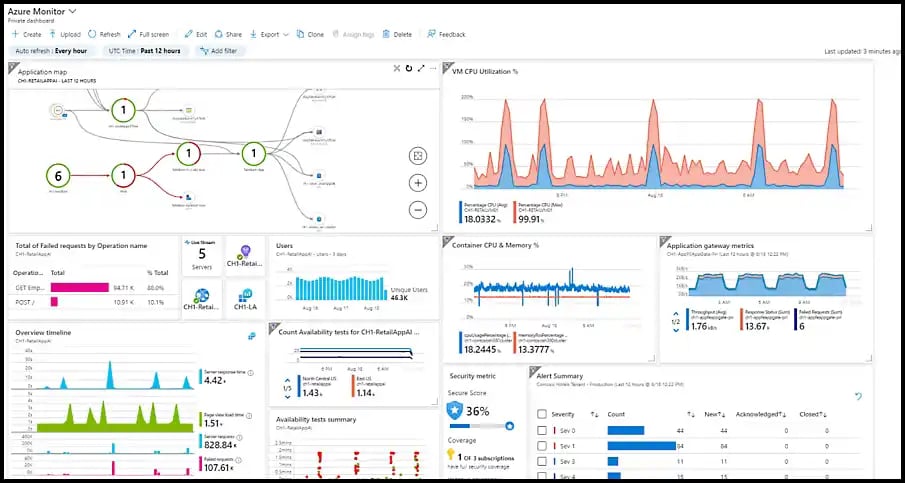The image size is (905, 483).
Task: Click the GET Emp... operation row
Action: pos(92,287)
